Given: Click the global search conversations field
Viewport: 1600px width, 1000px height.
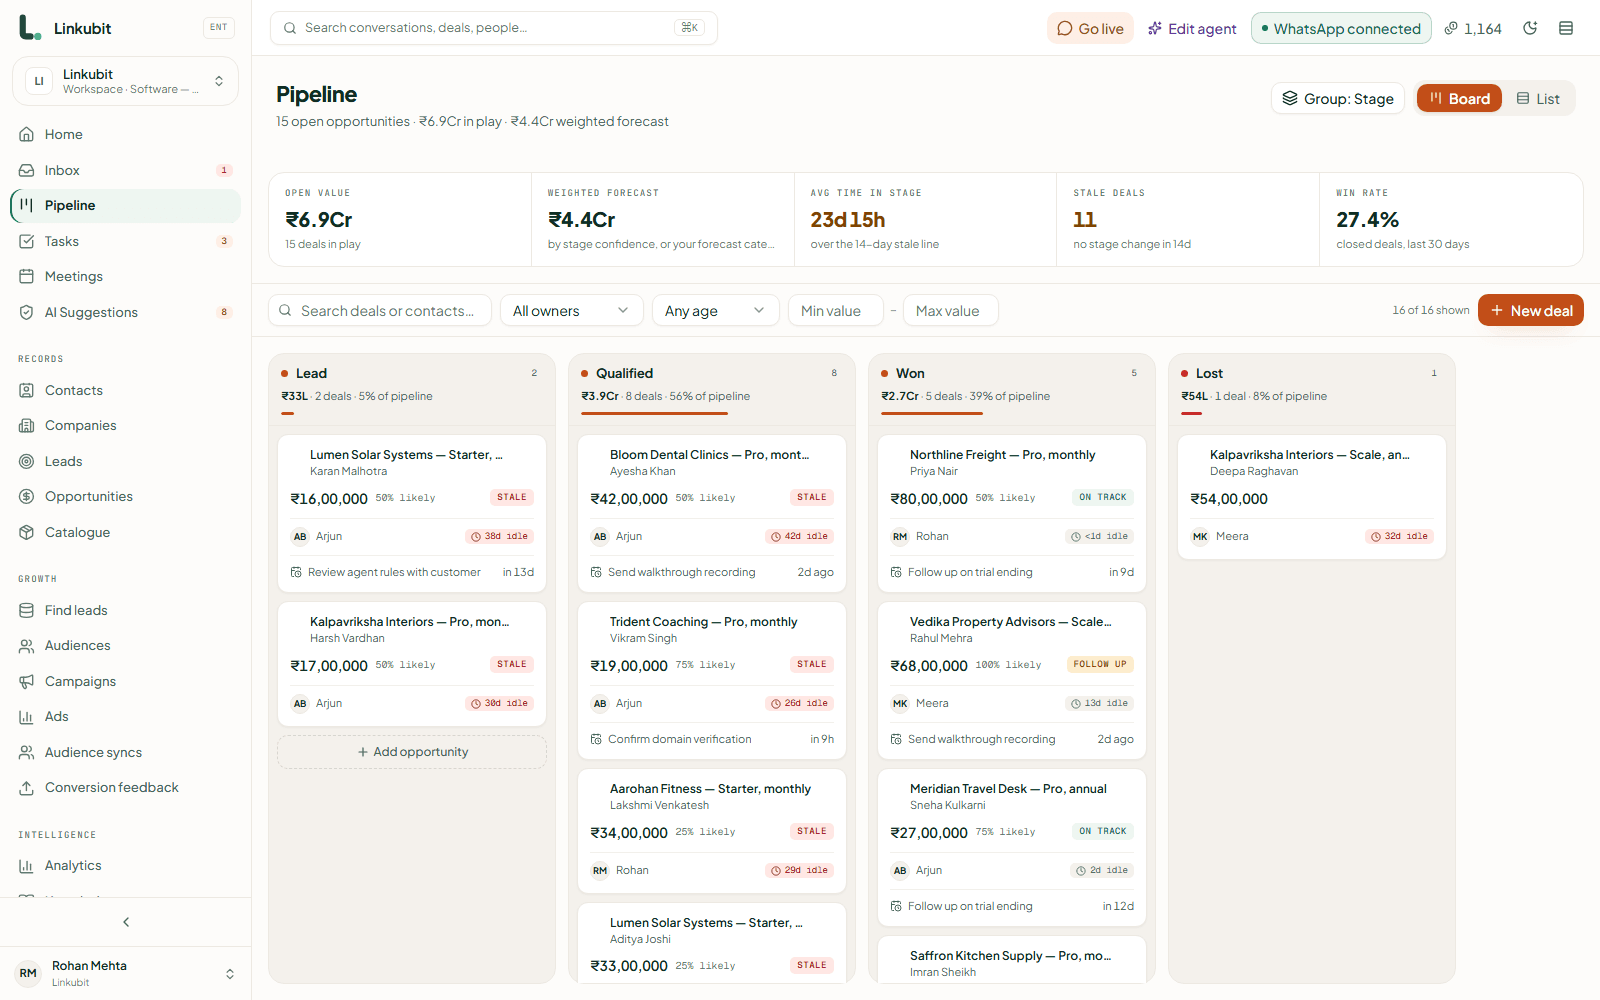Looking at the screenshot, I should (494, 28).
